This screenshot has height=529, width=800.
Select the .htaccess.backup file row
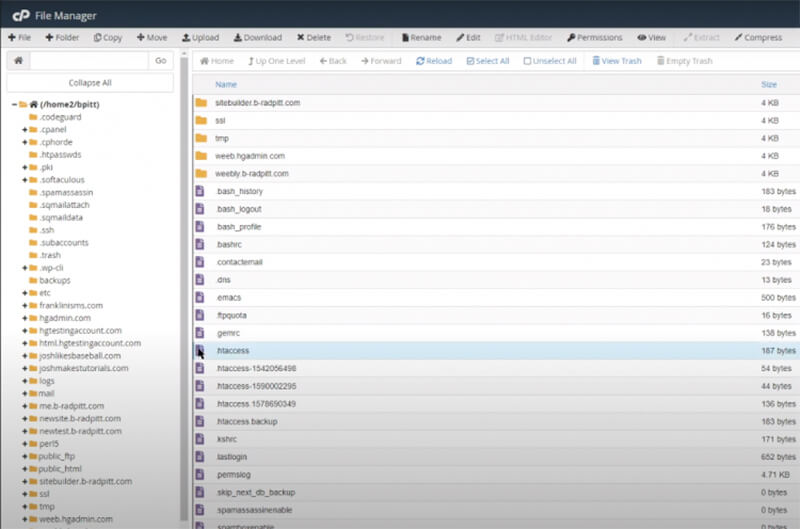(247, 422)
